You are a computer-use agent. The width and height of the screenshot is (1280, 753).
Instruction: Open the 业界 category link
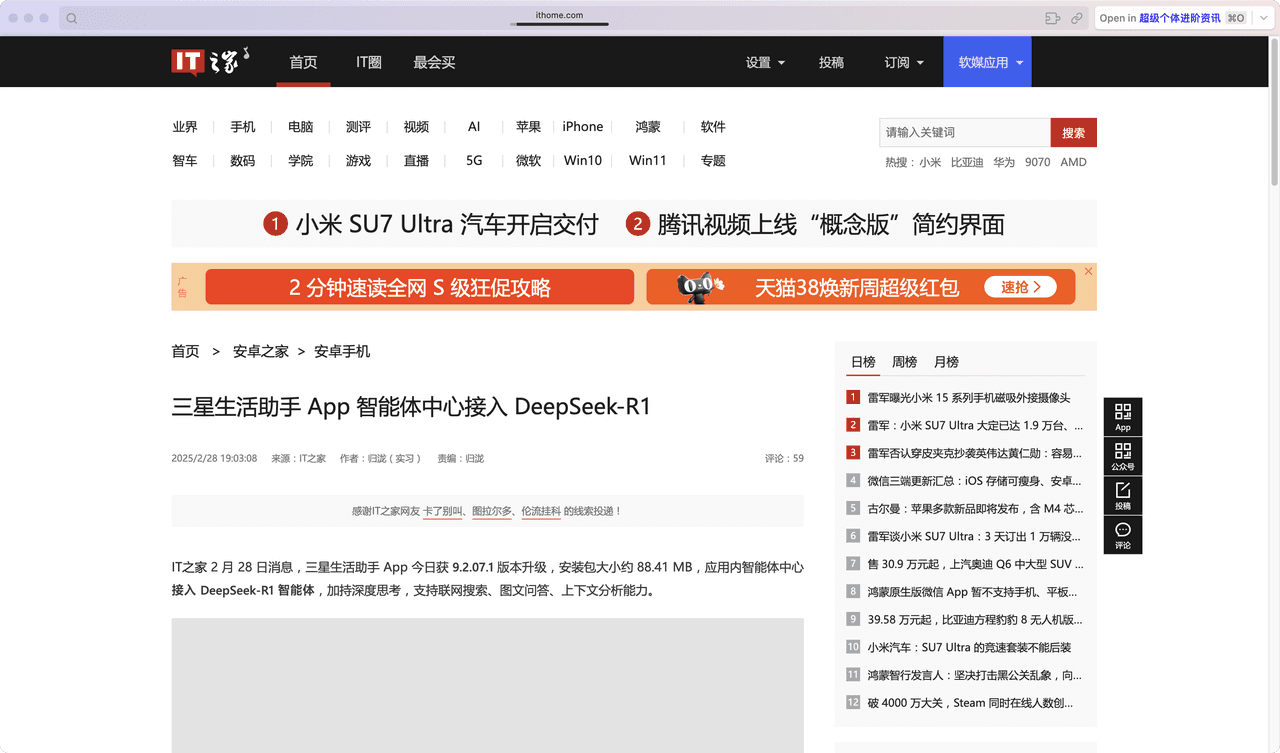(x=185, y=127)
